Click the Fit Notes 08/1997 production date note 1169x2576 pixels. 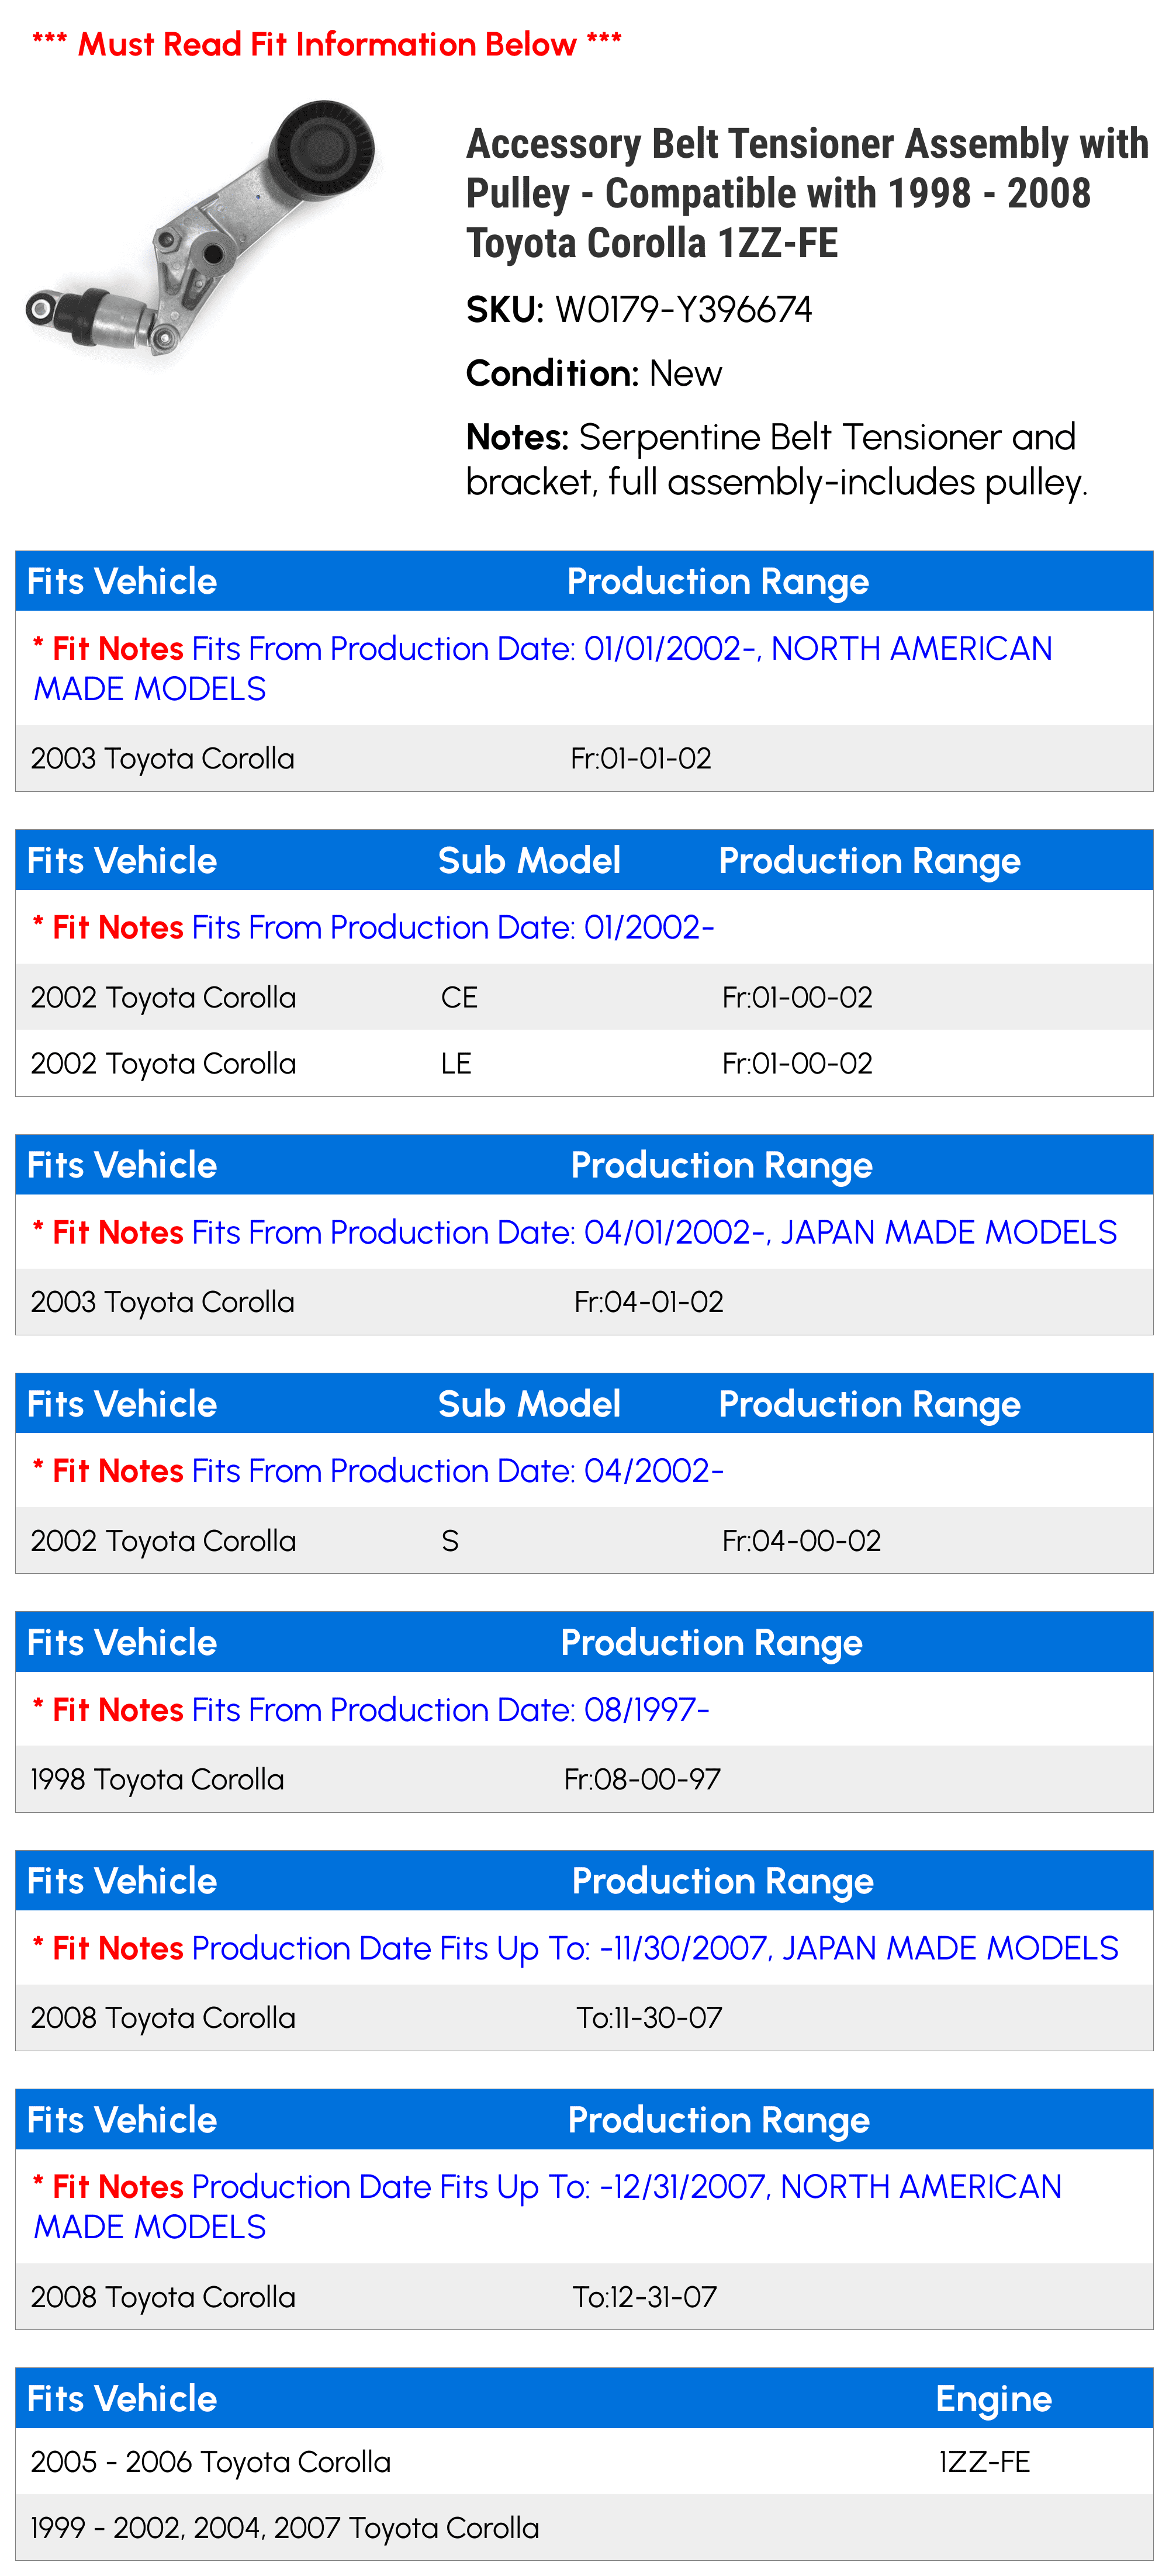[371, 1710]
